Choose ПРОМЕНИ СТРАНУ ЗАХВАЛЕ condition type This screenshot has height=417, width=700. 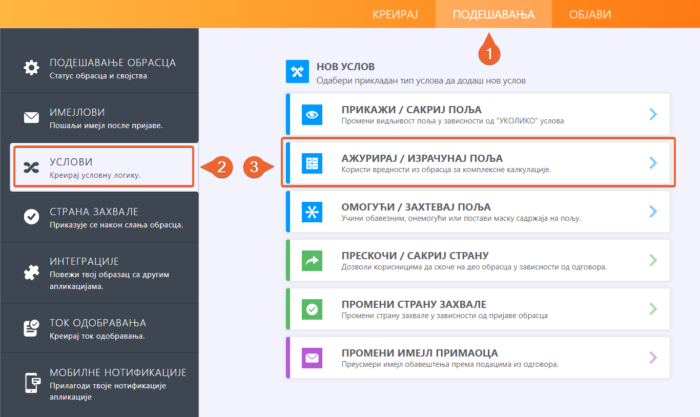point(478,309)
